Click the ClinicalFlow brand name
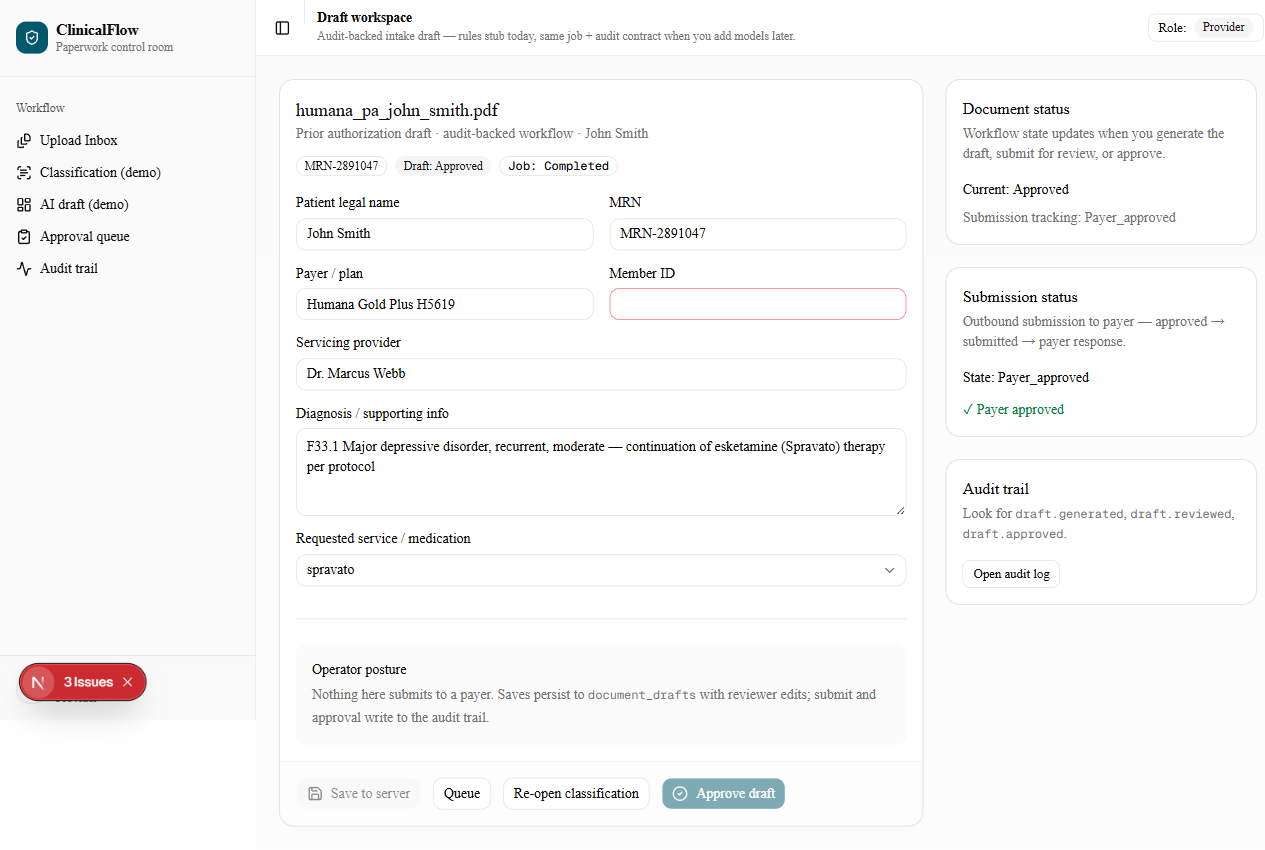1265x850 pixels. (97, 30)
